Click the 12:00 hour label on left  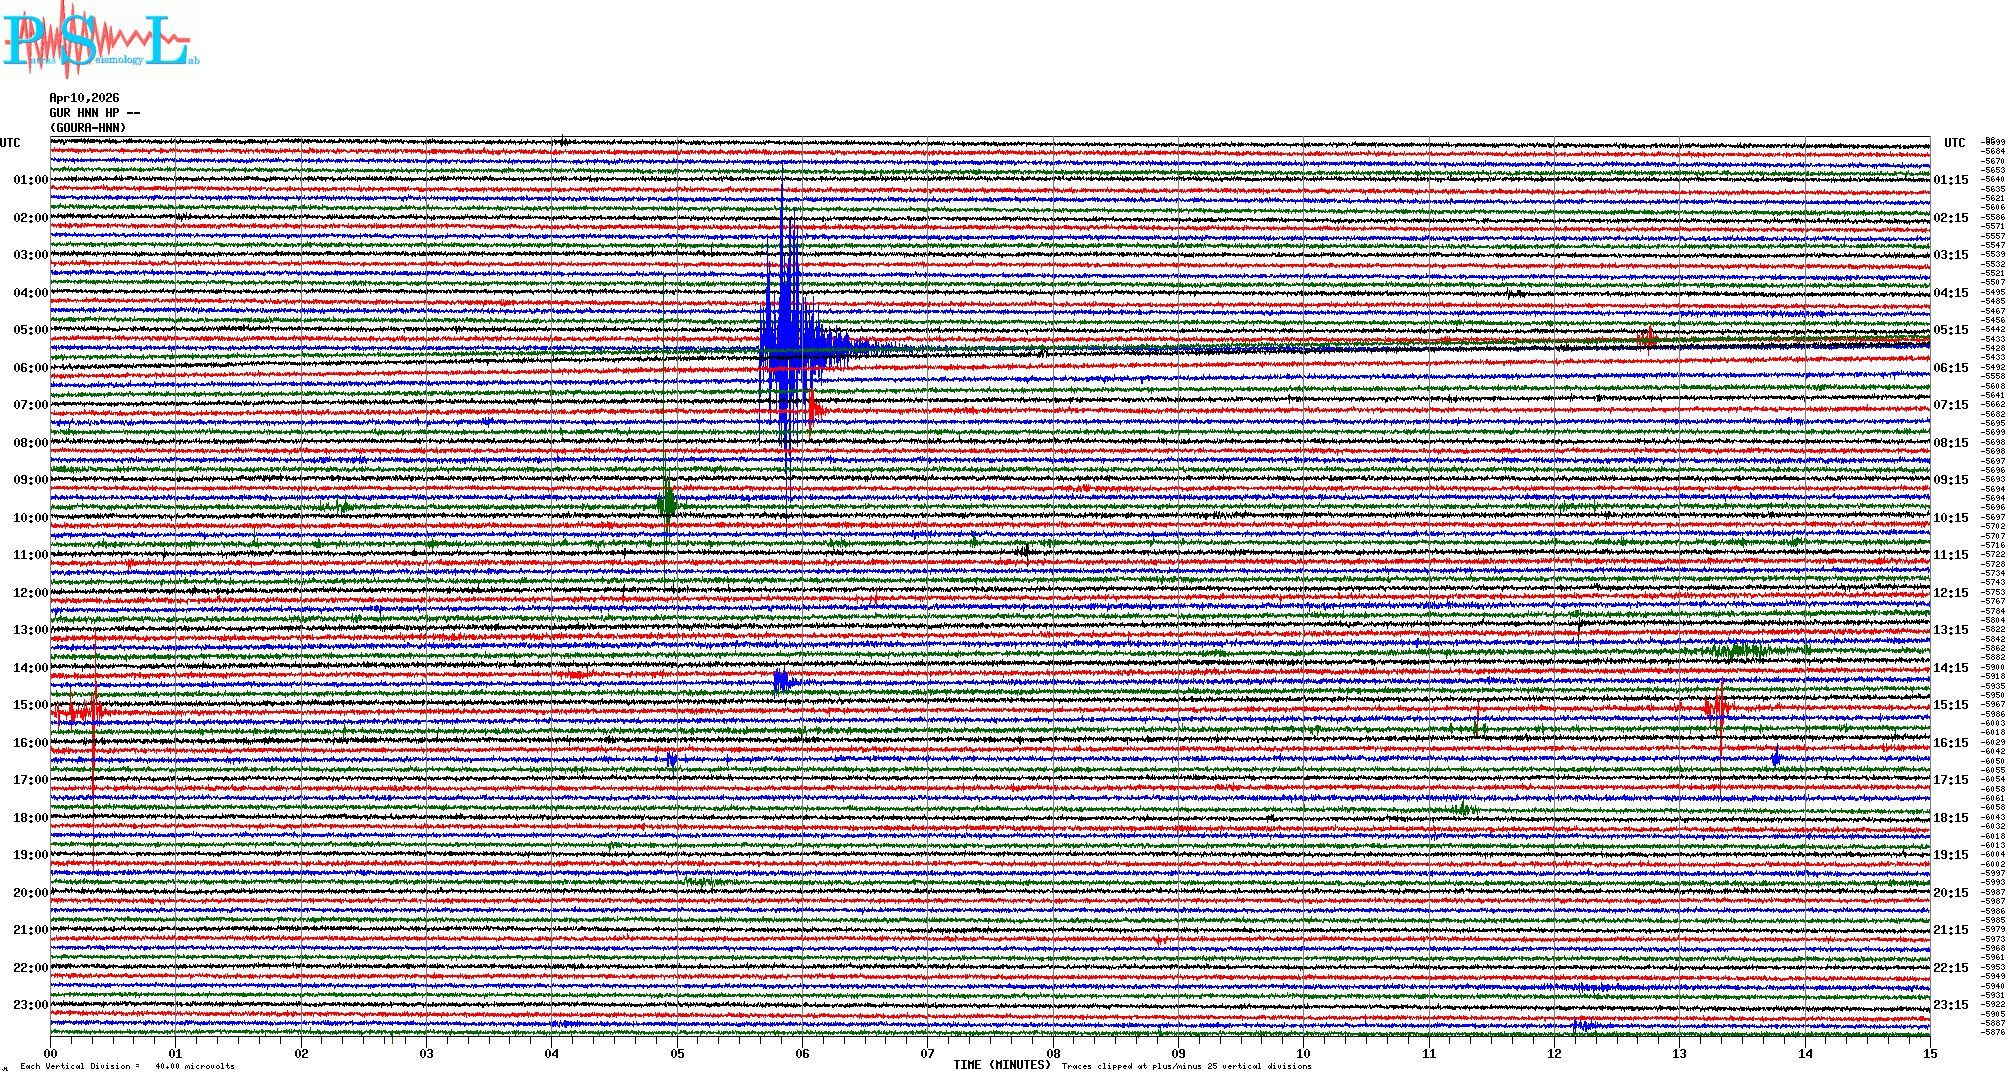(x=30, y=593)
